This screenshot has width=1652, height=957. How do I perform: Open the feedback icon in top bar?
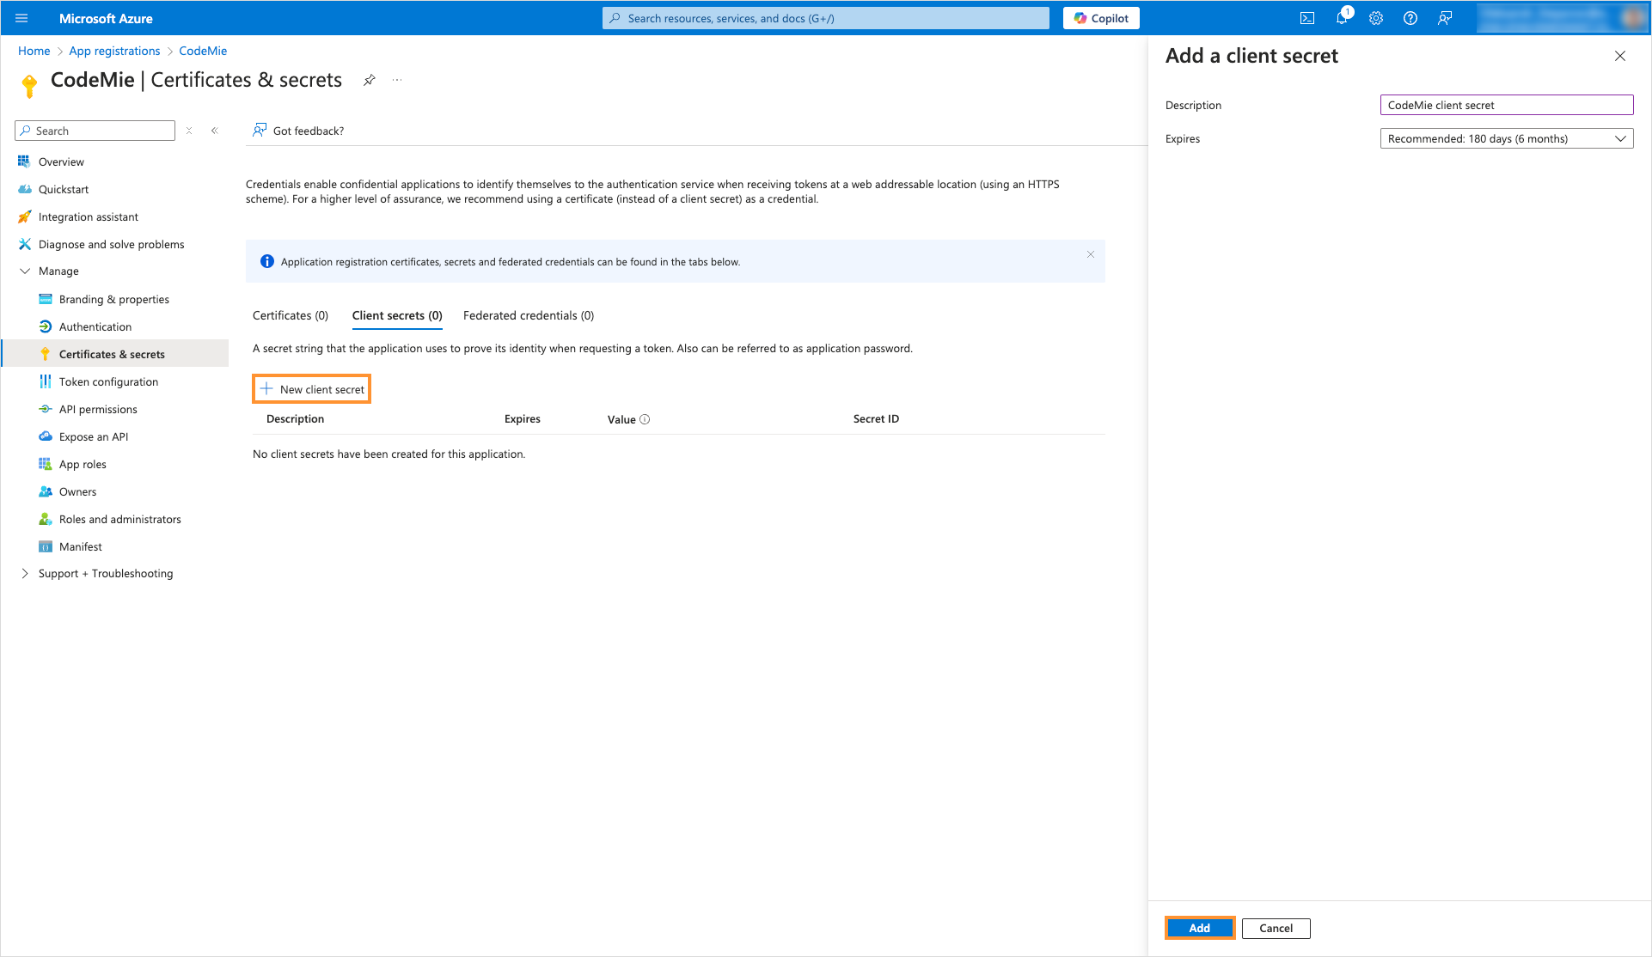pyautogui.click(x=1445, y=18)
